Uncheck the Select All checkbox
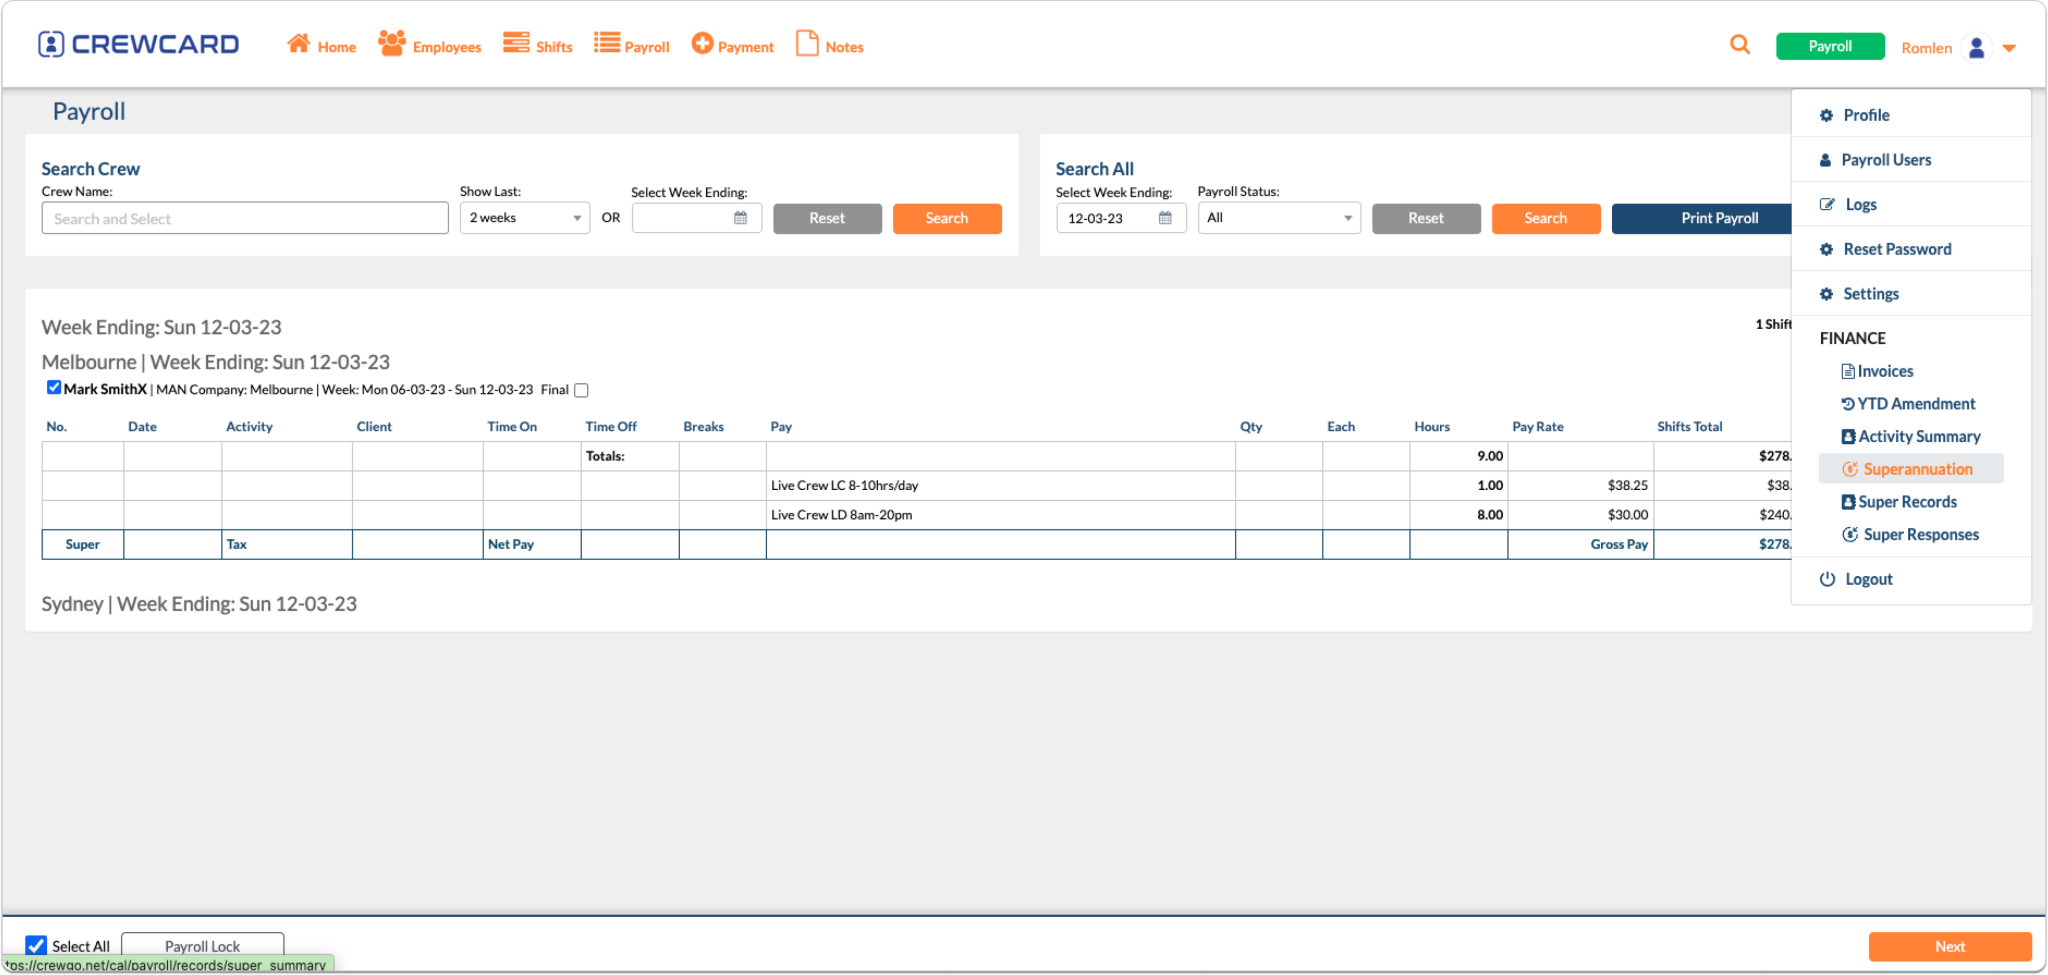Screen dimensions: 2048x975 point(37,945)
